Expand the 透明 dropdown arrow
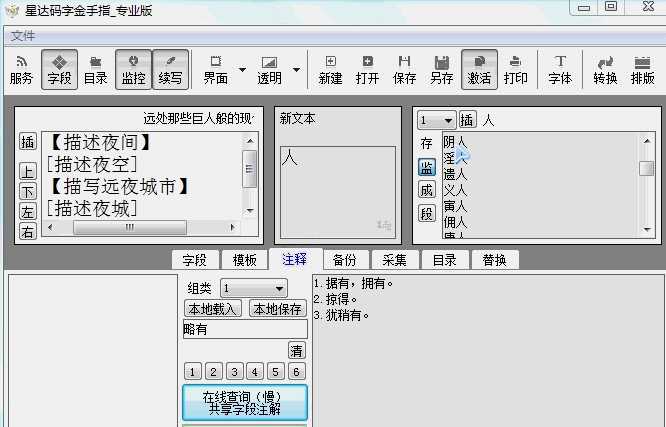Image resolution: width=666 pixels, height=427 pixels. click(296, 70)
